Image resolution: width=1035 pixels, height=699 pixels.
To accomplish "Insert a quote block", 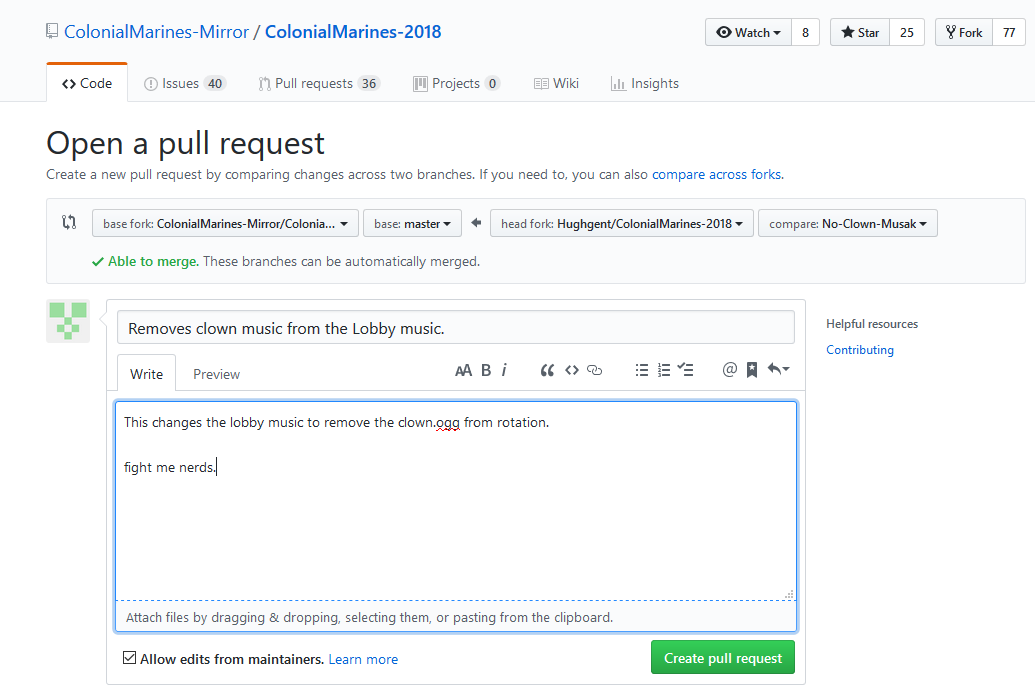I will tap(547, 370).
